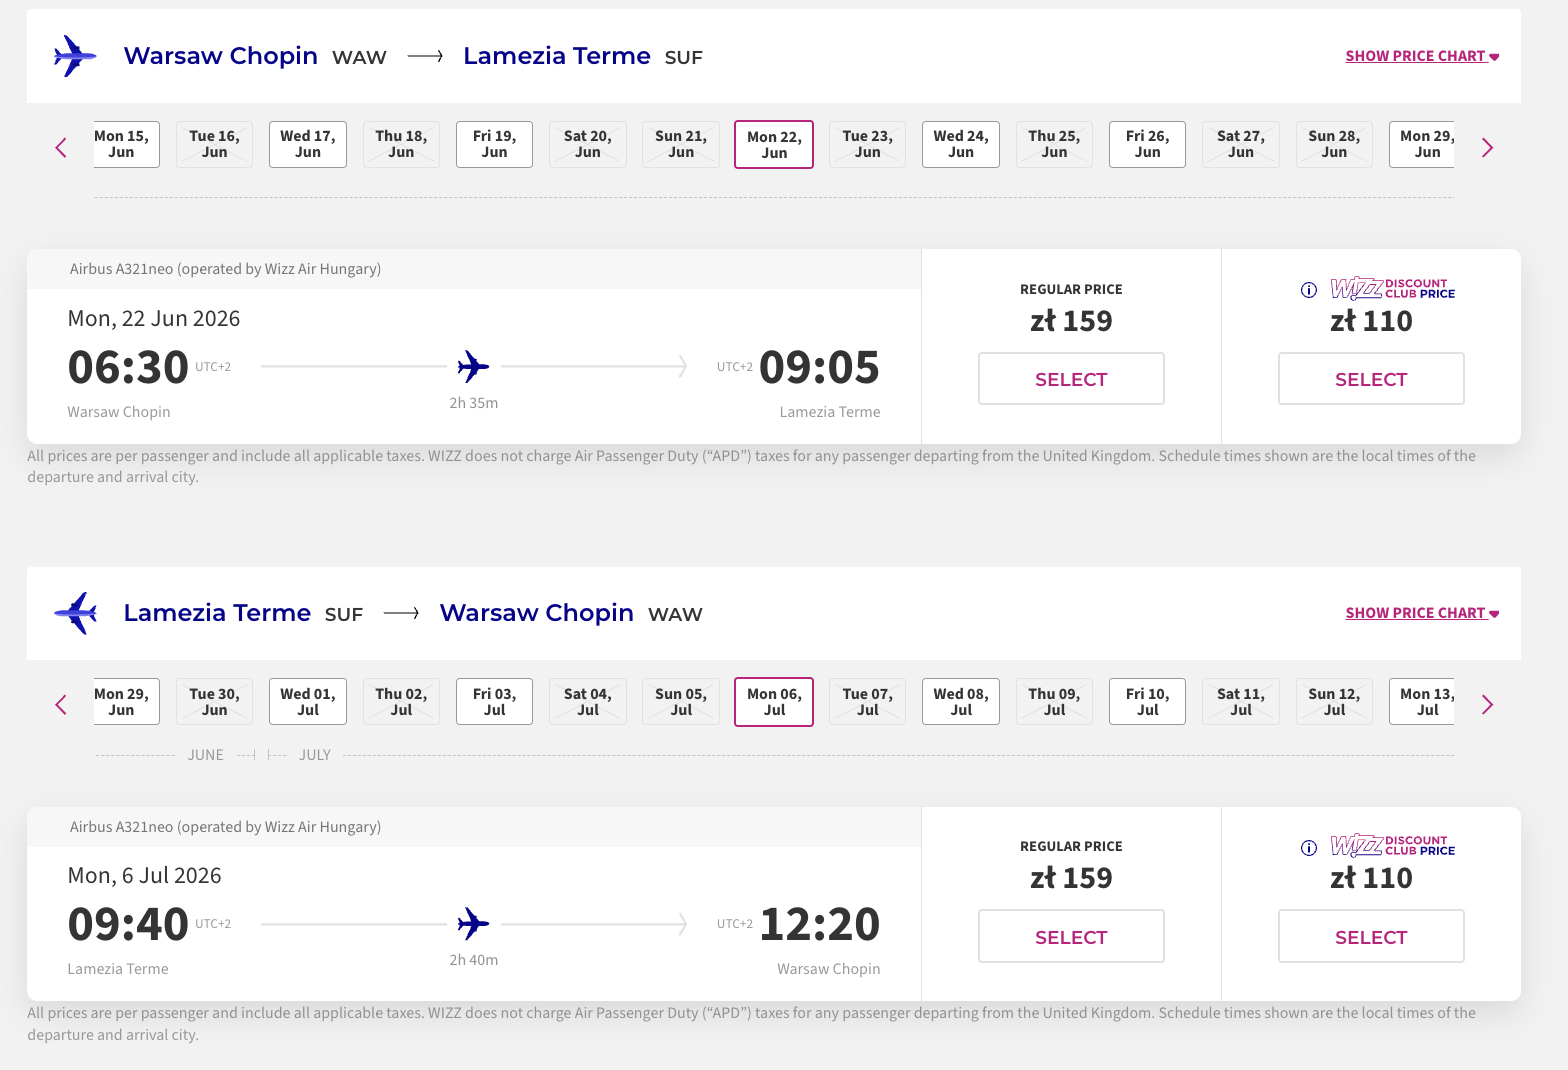The height and width of the screenshot is (1070, 1568).
Task: Show later return dates with right arrow
Action: (x=1487, y=705)
